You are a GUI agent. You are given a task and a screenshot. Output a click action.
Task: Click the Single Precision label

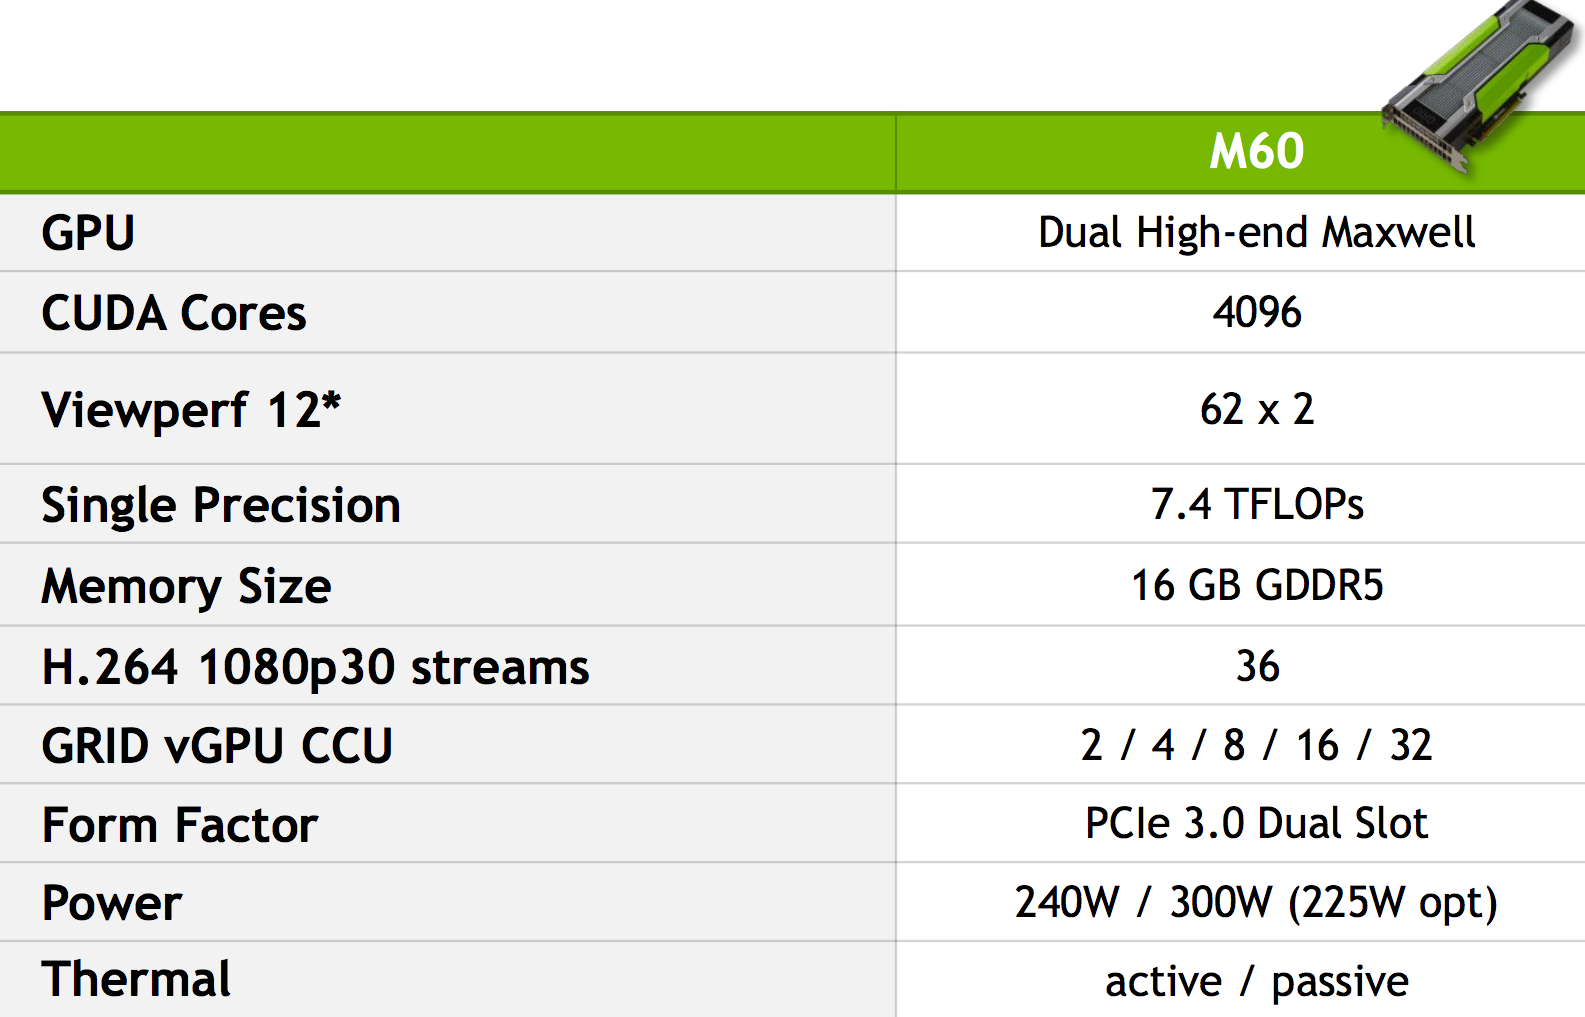click(x=221, y=505)
